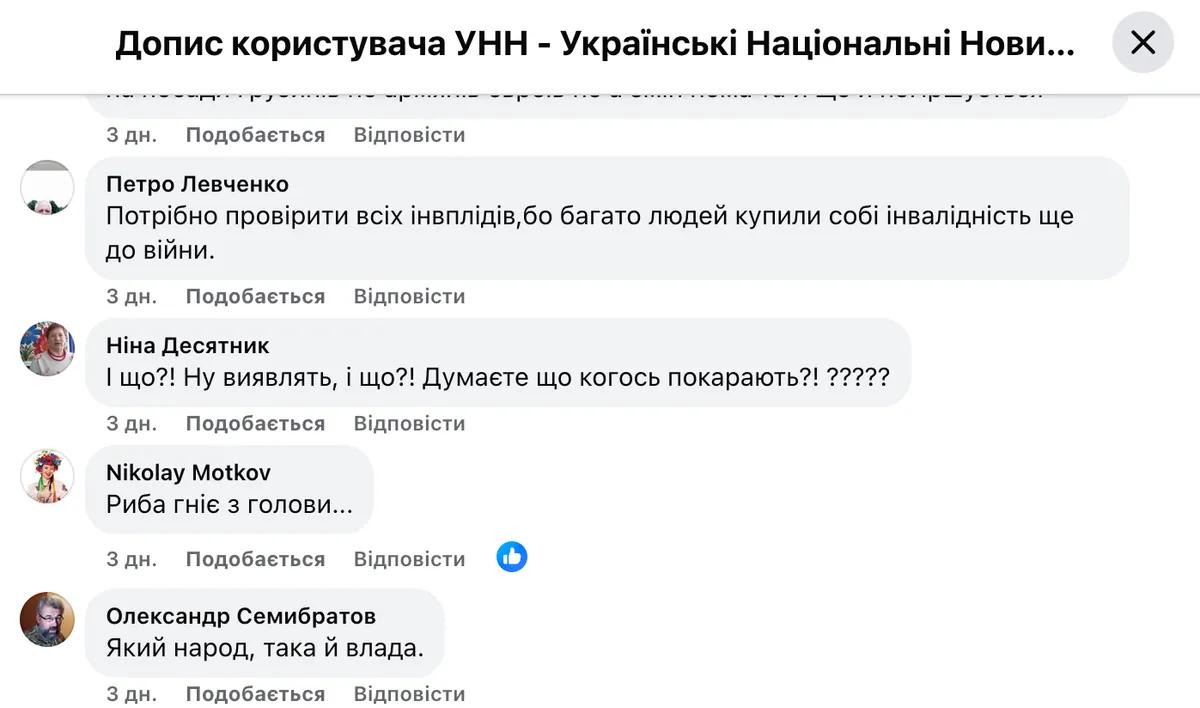Viewport: 1200px width, 708px height.
Task: Open the timestamp of Ніна Десятник's comment
Action: 132,423
